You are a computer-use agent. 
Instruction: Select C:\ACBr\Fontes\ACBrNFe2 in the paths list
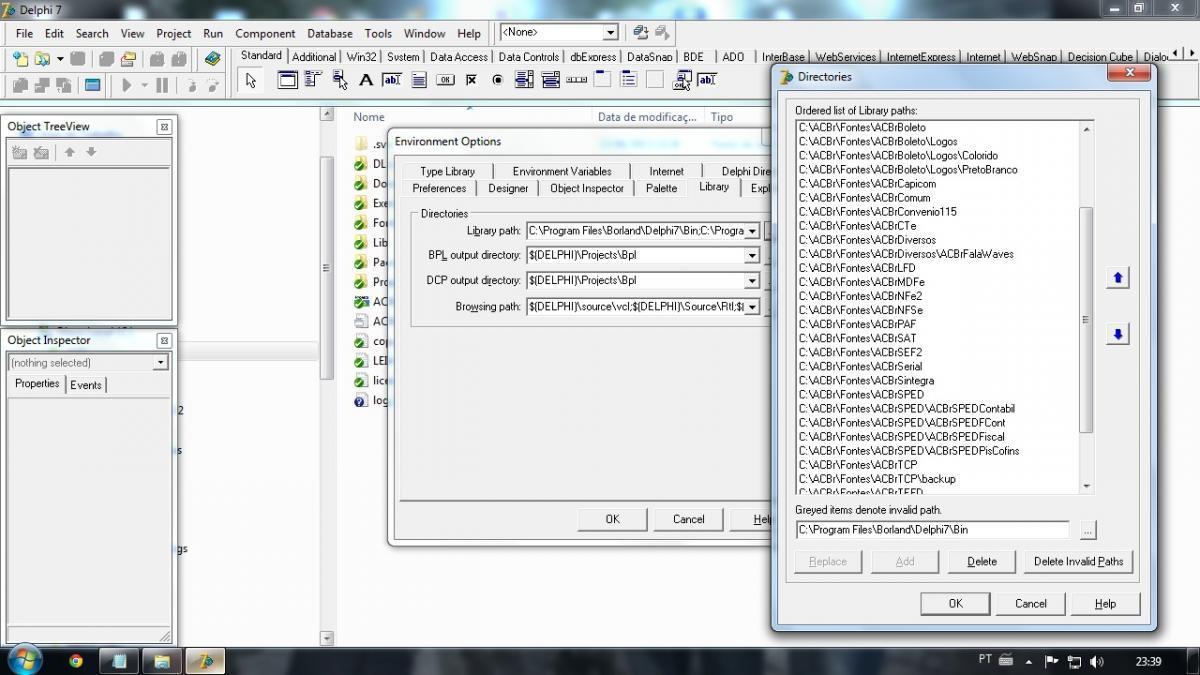[860, 296]
